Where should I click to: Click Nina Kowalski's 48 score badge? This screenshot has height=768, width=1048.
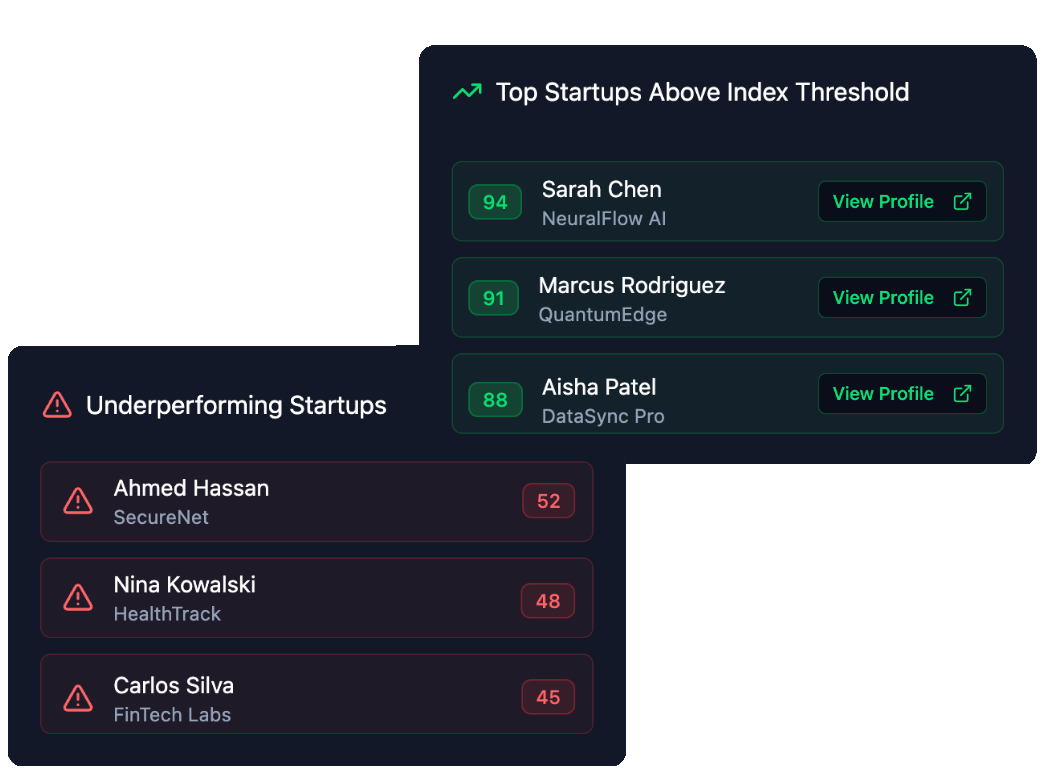548,601
